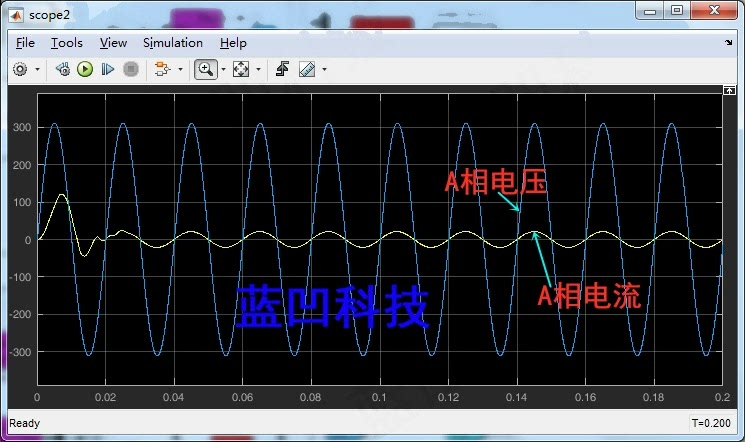Maximize the scope2 window
745x442 pixels.
click(677, 10)
